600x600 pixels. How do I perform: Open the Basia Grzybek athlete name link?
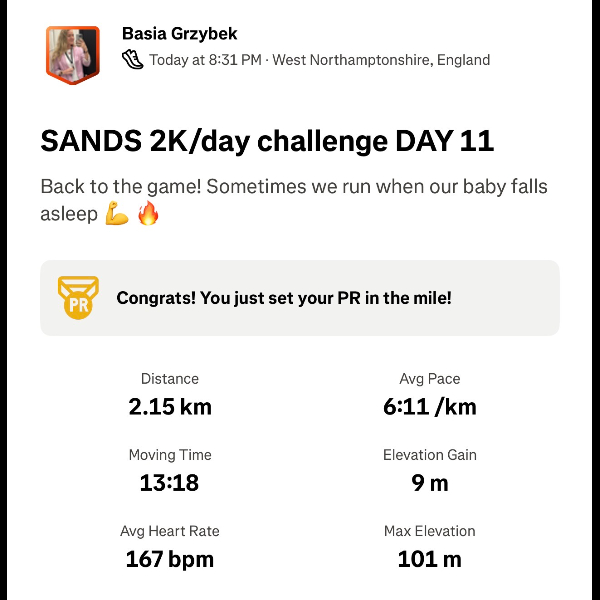pos(180,34)
